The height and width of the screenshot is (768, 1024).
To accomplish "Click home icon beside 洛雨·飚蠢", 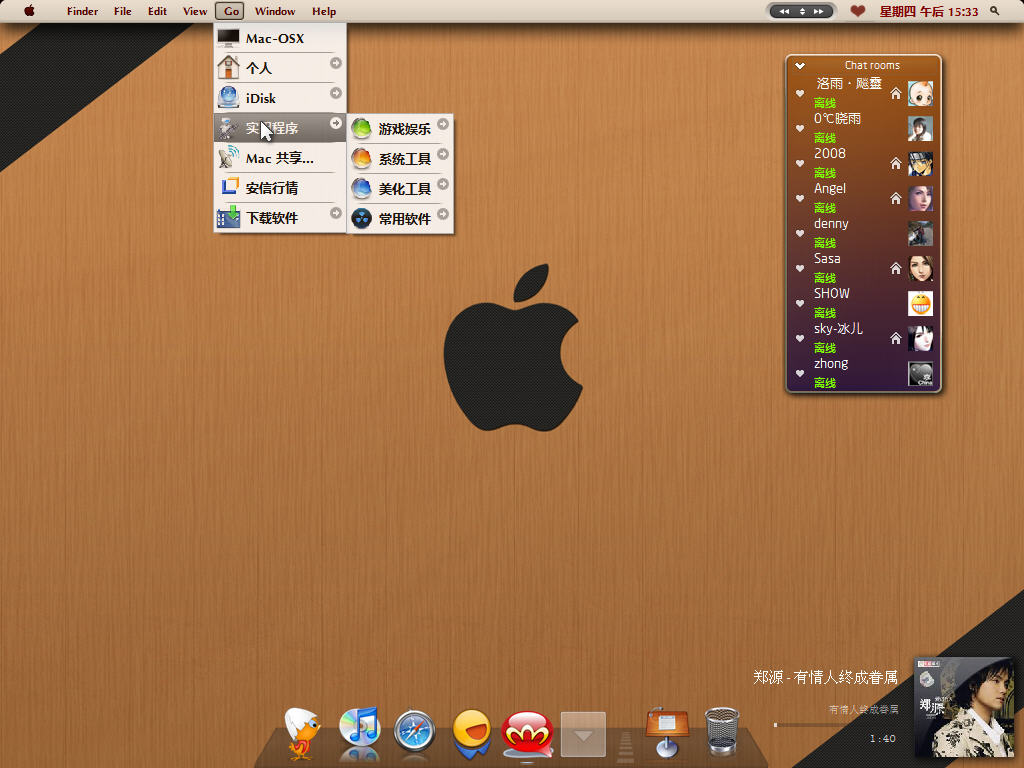I will pyautogui.click(x=896, y=93).
